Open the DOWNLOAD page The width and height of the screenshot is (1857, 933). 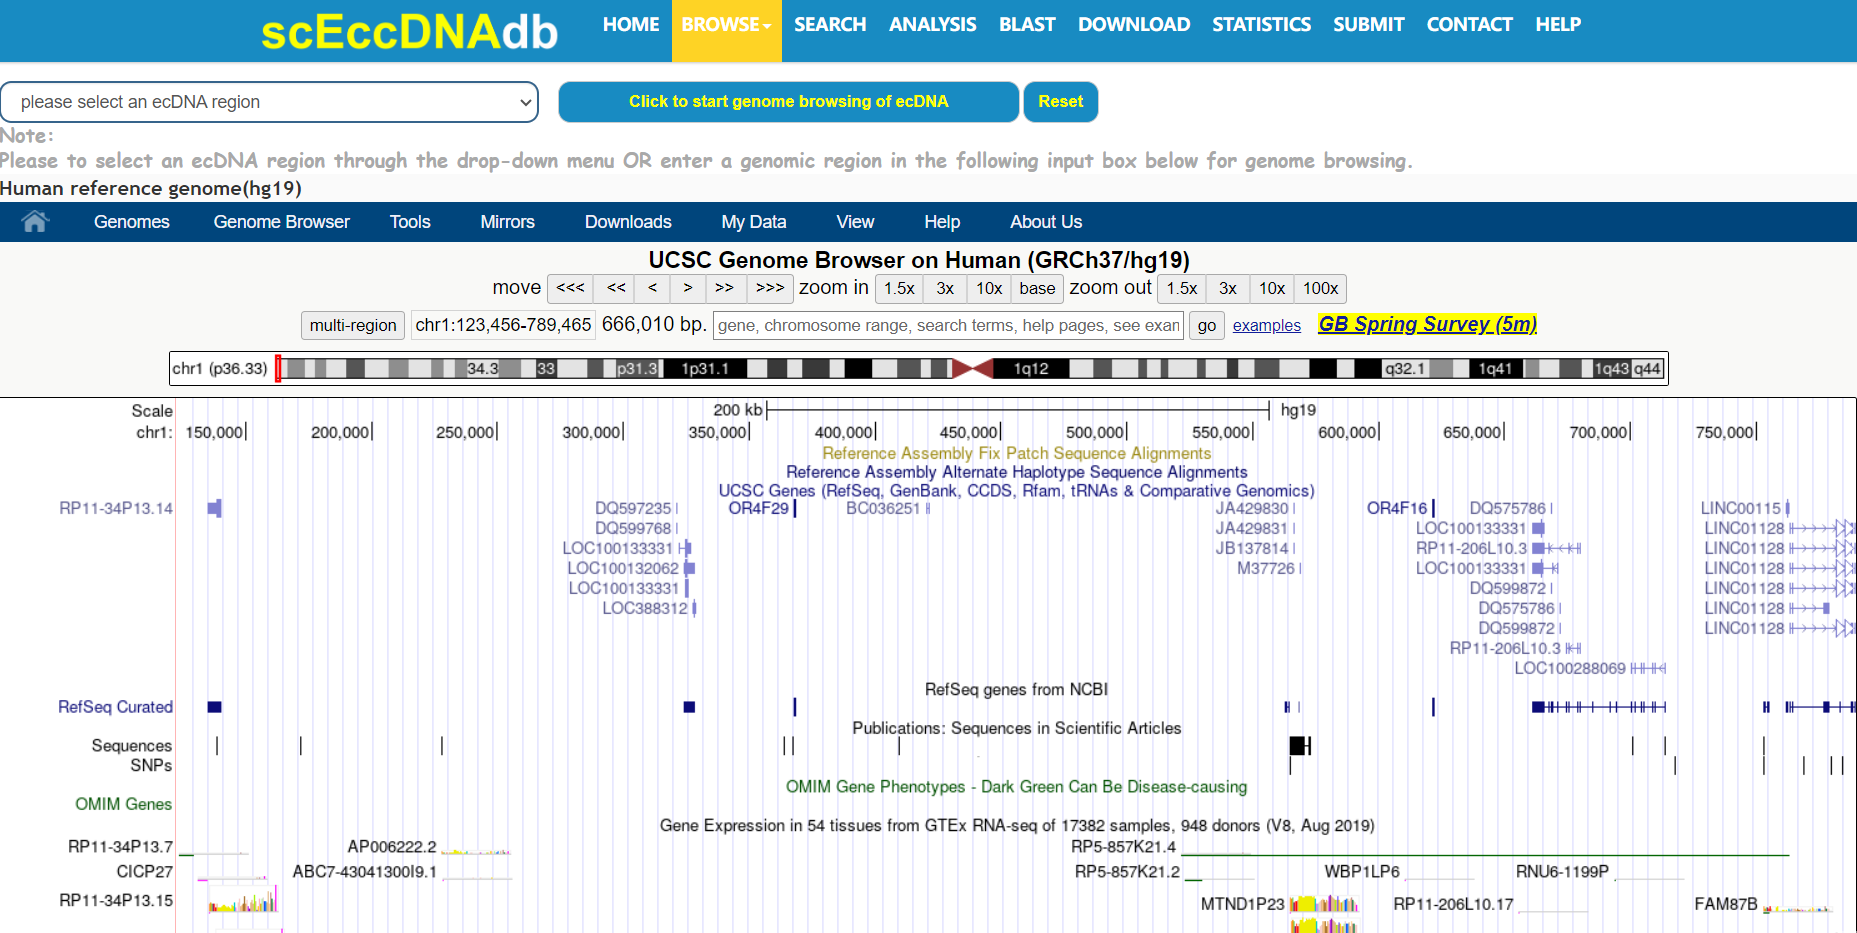1134,25
